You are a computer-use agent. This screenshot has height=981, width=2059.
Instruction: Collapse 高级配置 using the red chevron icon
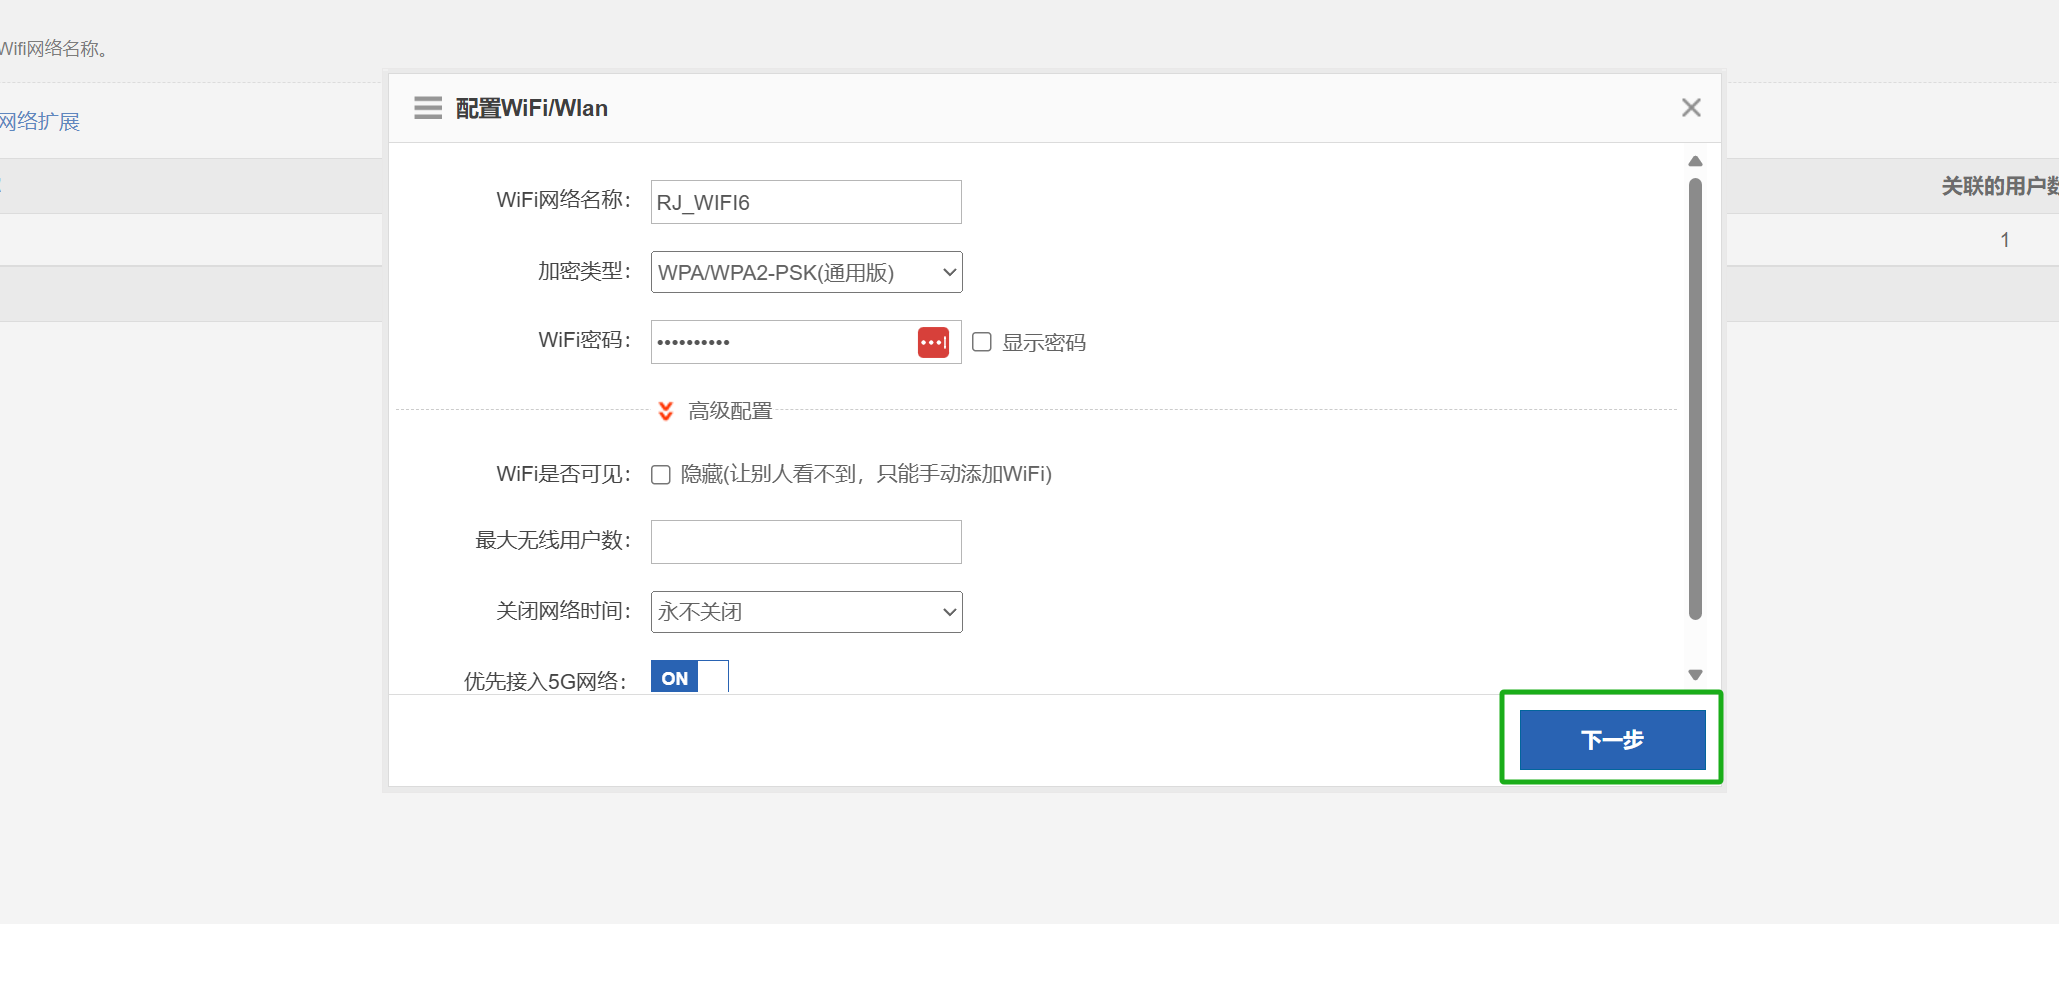pos(666,411)
